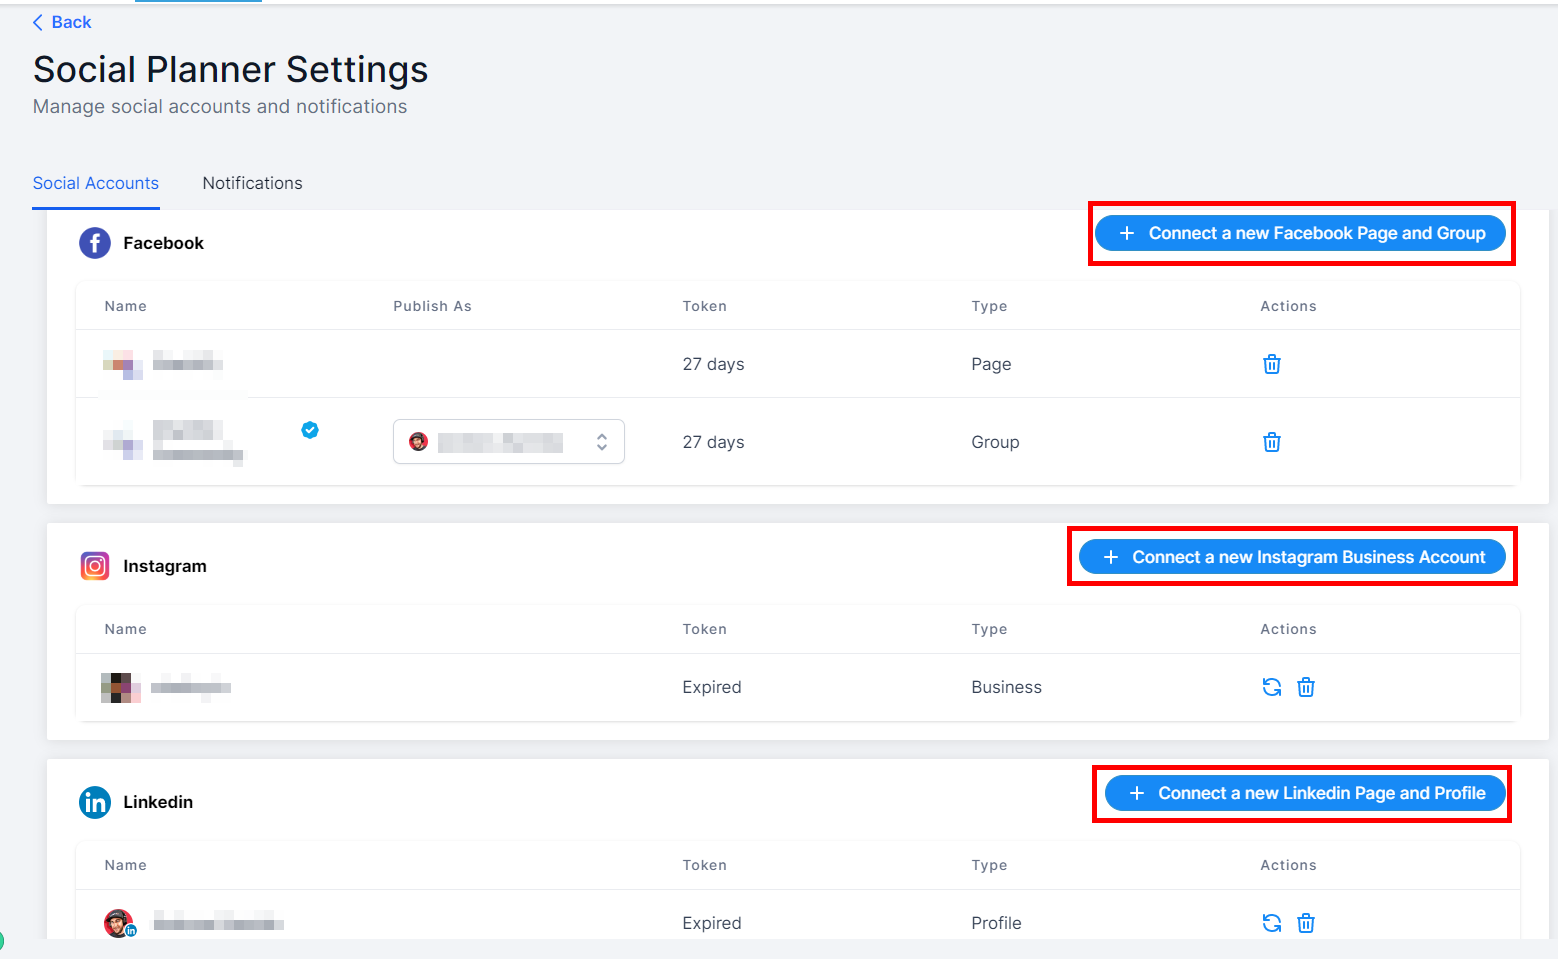Delete the LinkedIn Profile account

pos(1305,923)
